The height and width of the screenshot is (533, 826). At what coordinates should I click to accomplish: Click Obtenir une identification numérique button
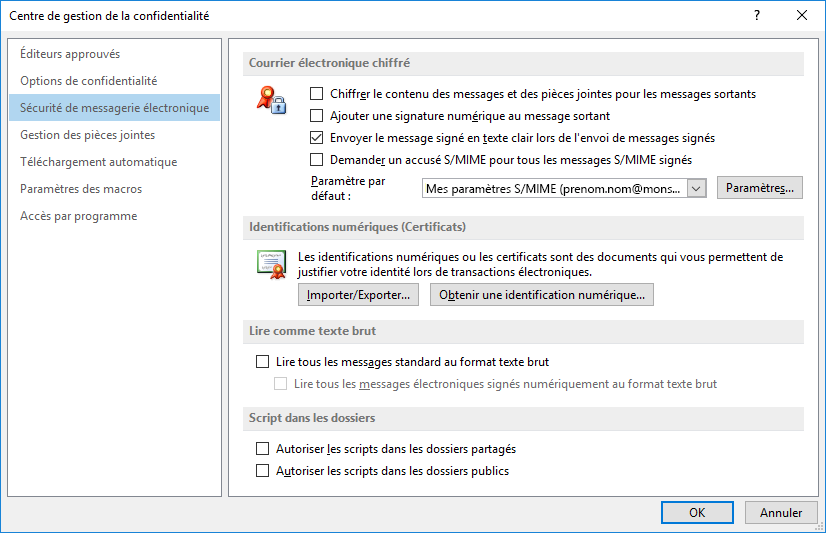pyautogui.click(x=542, y=295)
